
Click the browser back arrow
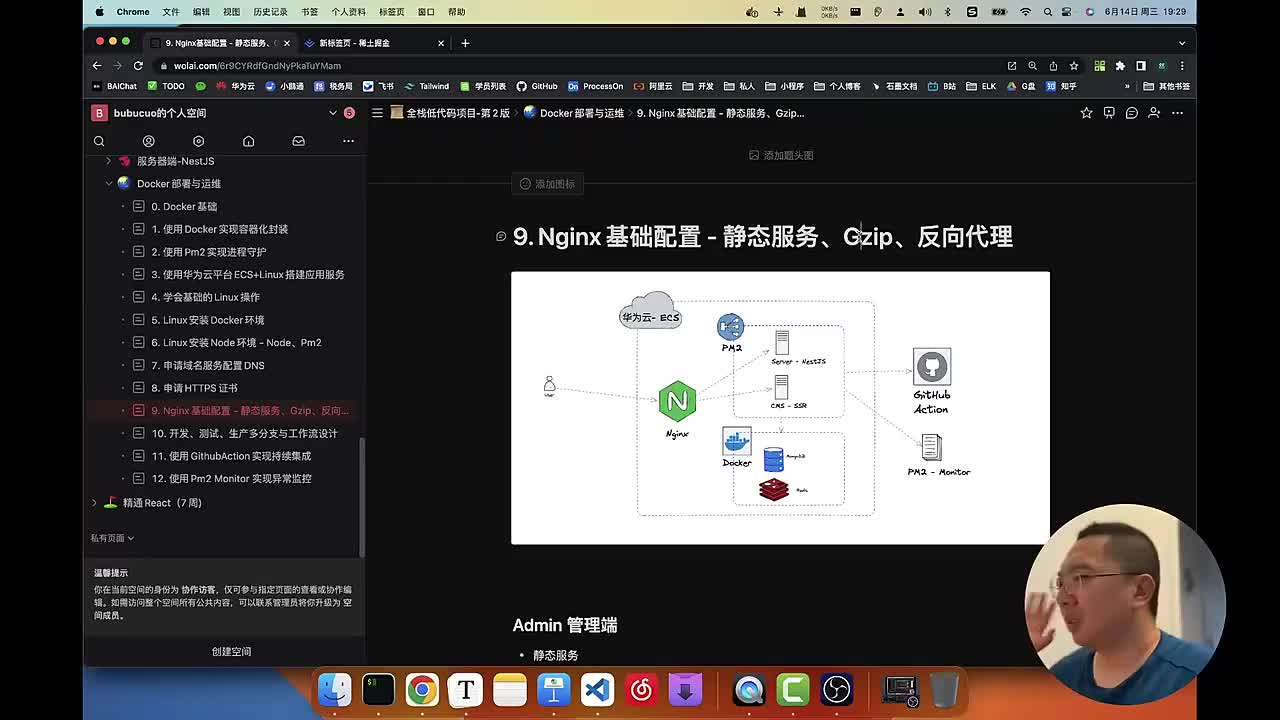(x=99, y=66)
